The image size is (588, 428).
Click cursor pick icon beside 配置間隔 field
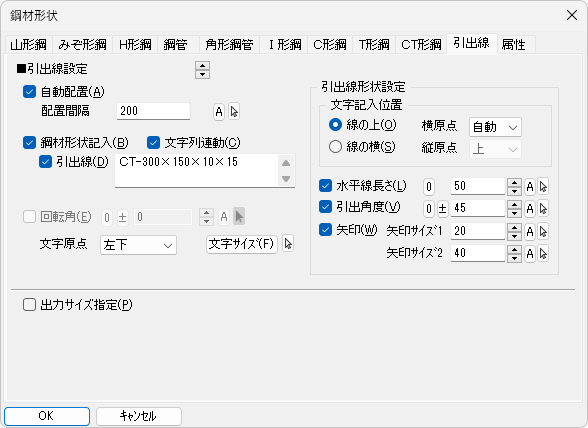tap(234, 111)
